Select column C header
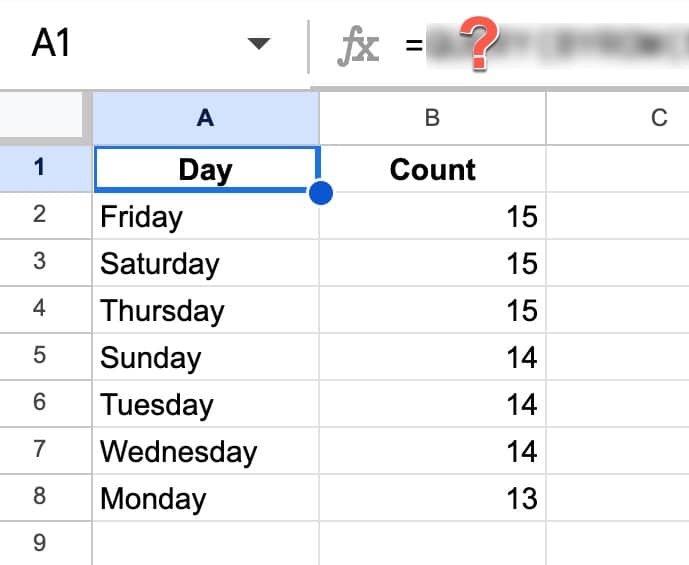This screenshot has width=689, height=565. pos(618,118)
